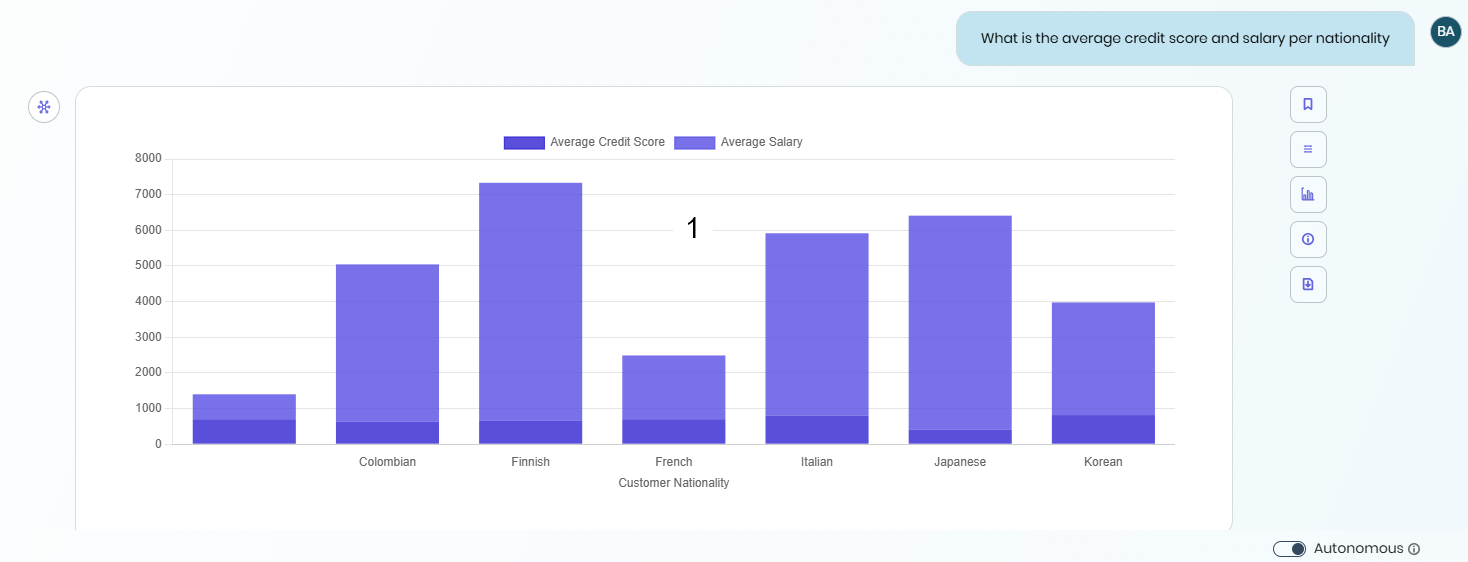Click the Japanese salary bar
This screenshot has width=1468, height=562.
[x=960, y=320]
